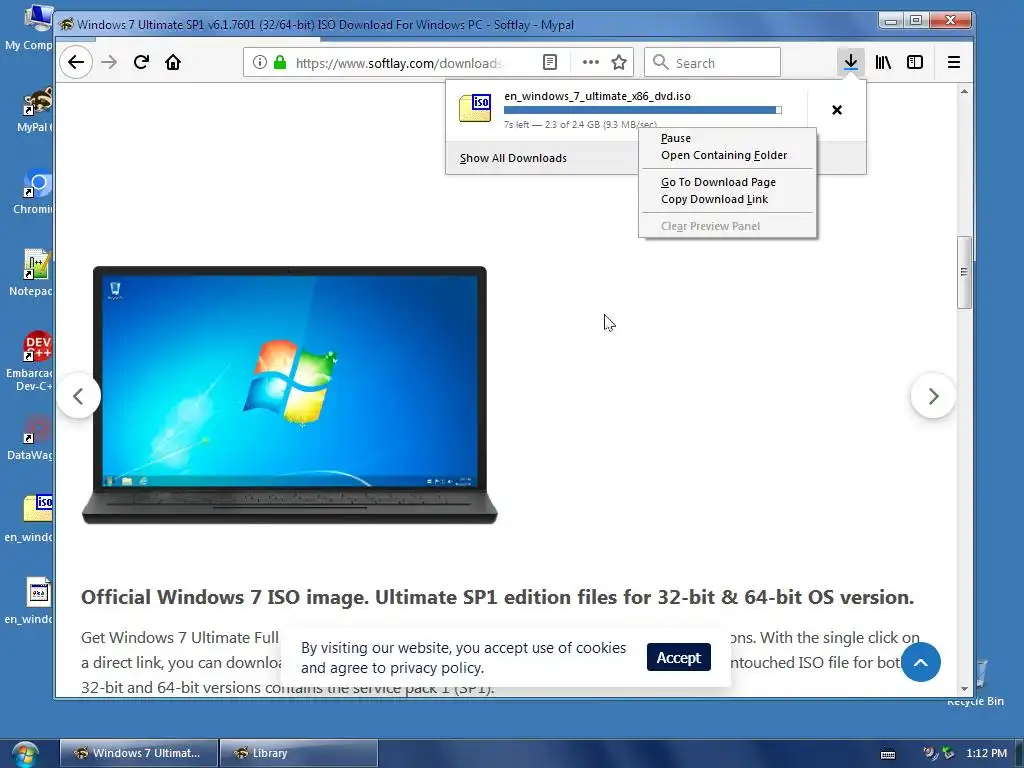Viewport: 1024px width, 768px height.
Task: Click the blue scroll-to-top button
Action: pyautogui.click(x=921, y=662)
